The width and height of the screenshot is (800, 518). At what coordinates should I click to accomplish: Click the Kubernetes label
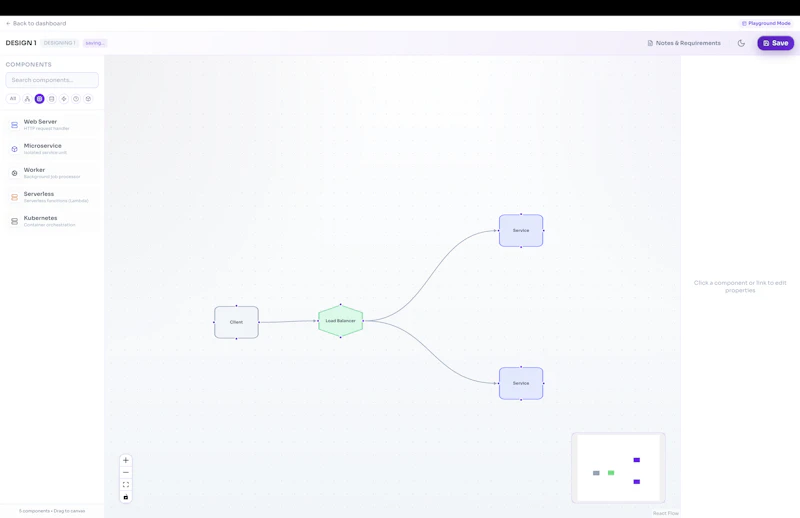(x=40, y=217)
